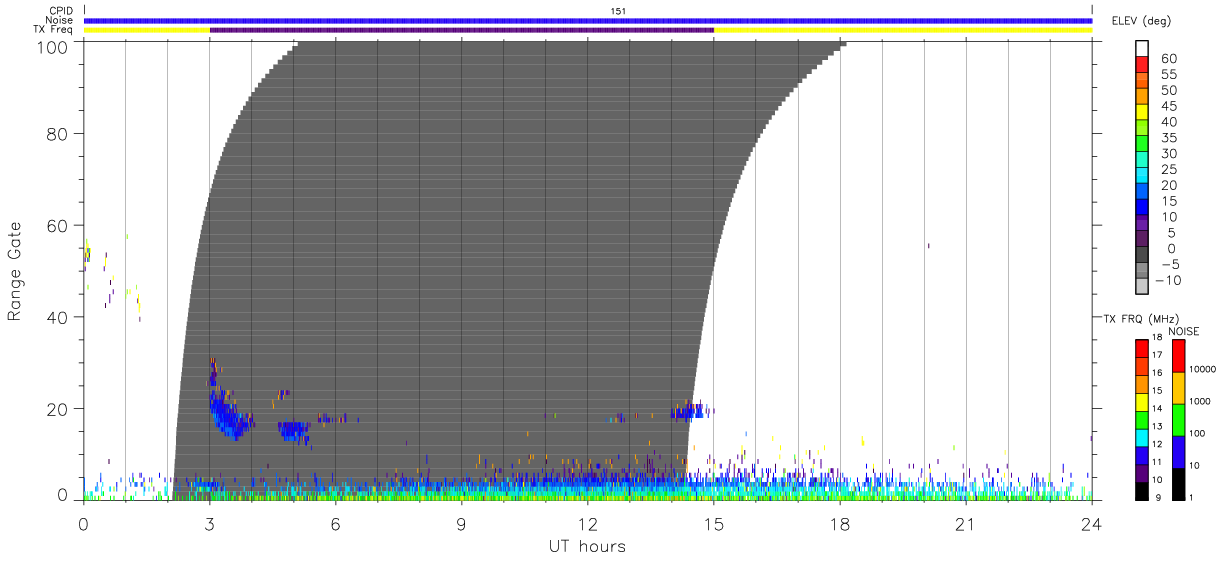The image size is (1228, 567).
Task: Click the "24" tick on the UT hours axis
Action: click(x=1092, y=524)
